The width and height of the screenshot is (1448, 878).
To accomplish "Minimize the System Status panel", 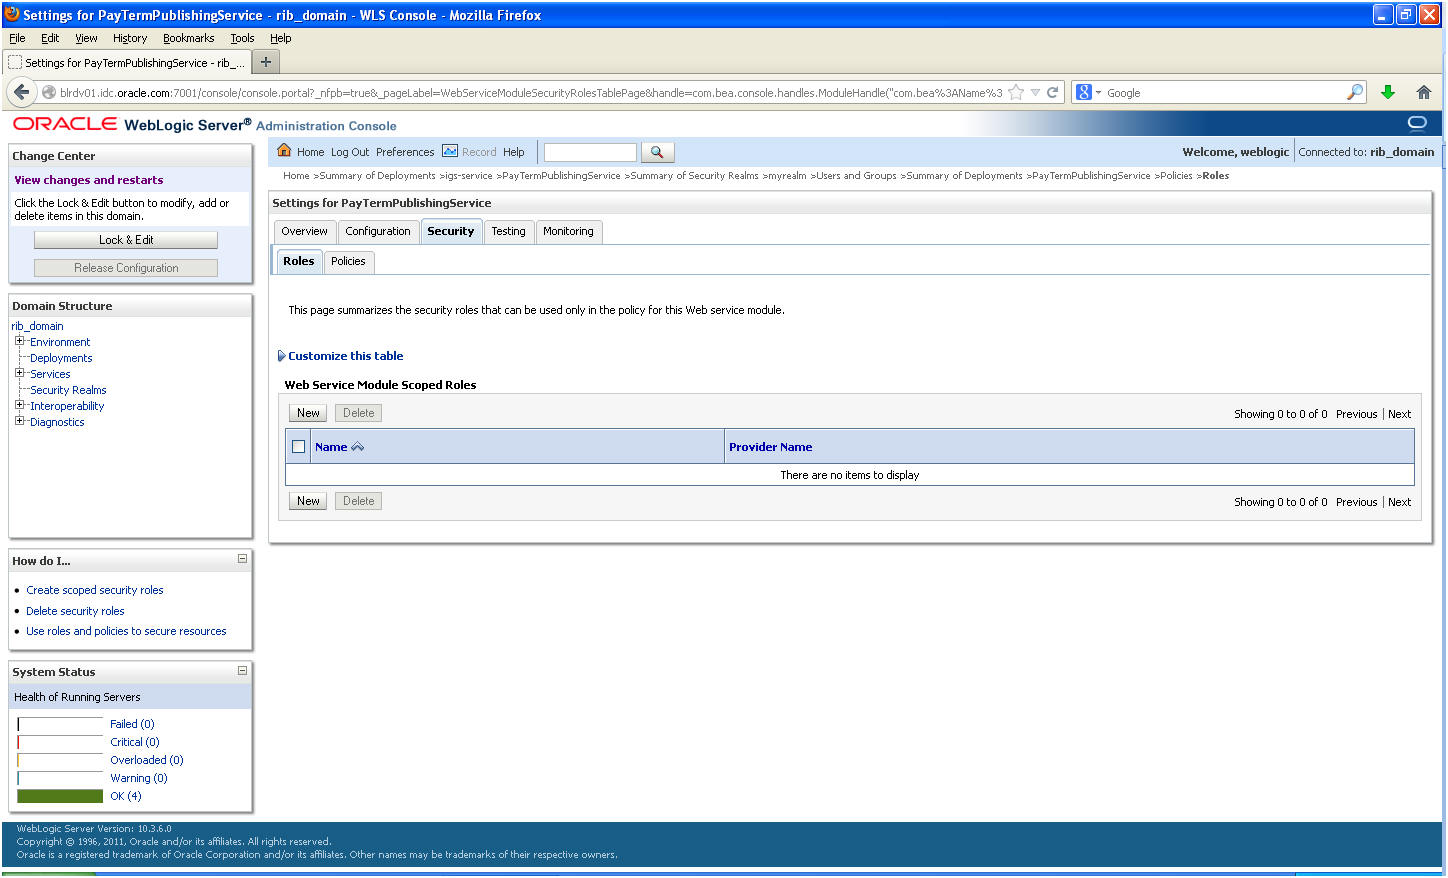I will point(242,670).
